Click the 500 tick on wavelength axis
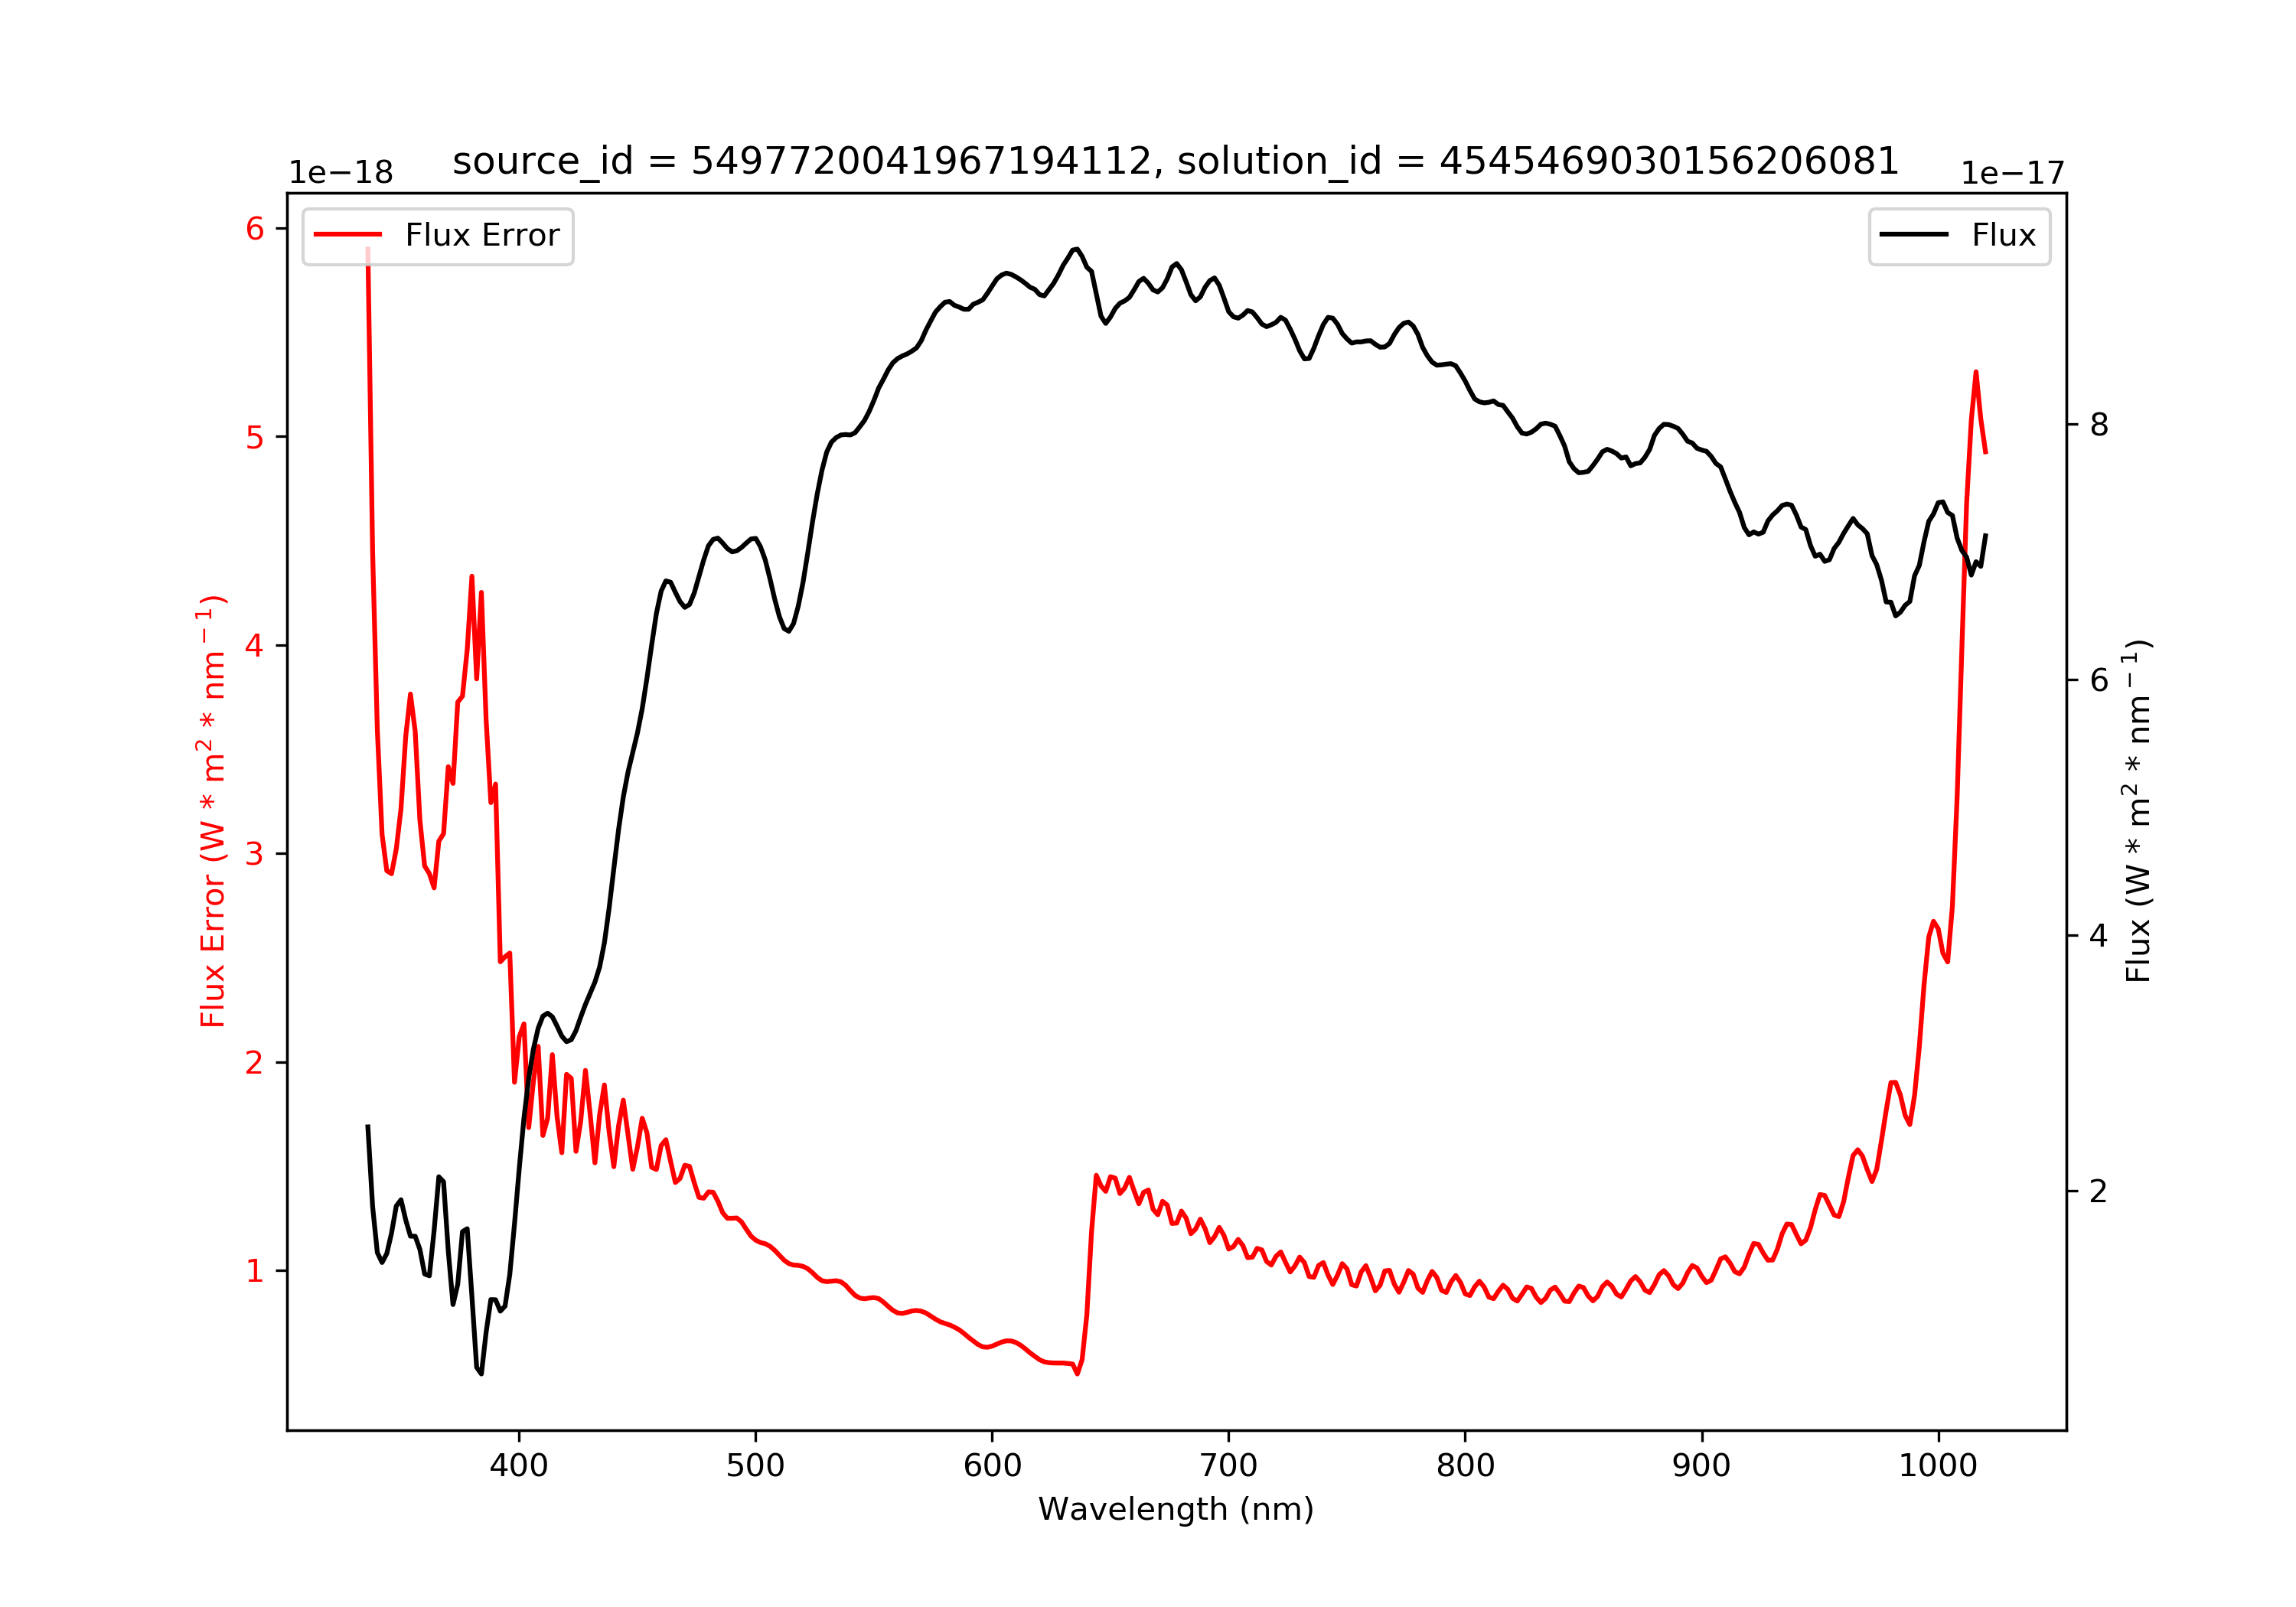The image size is (2296, 1607). (x=756, y=1466)
